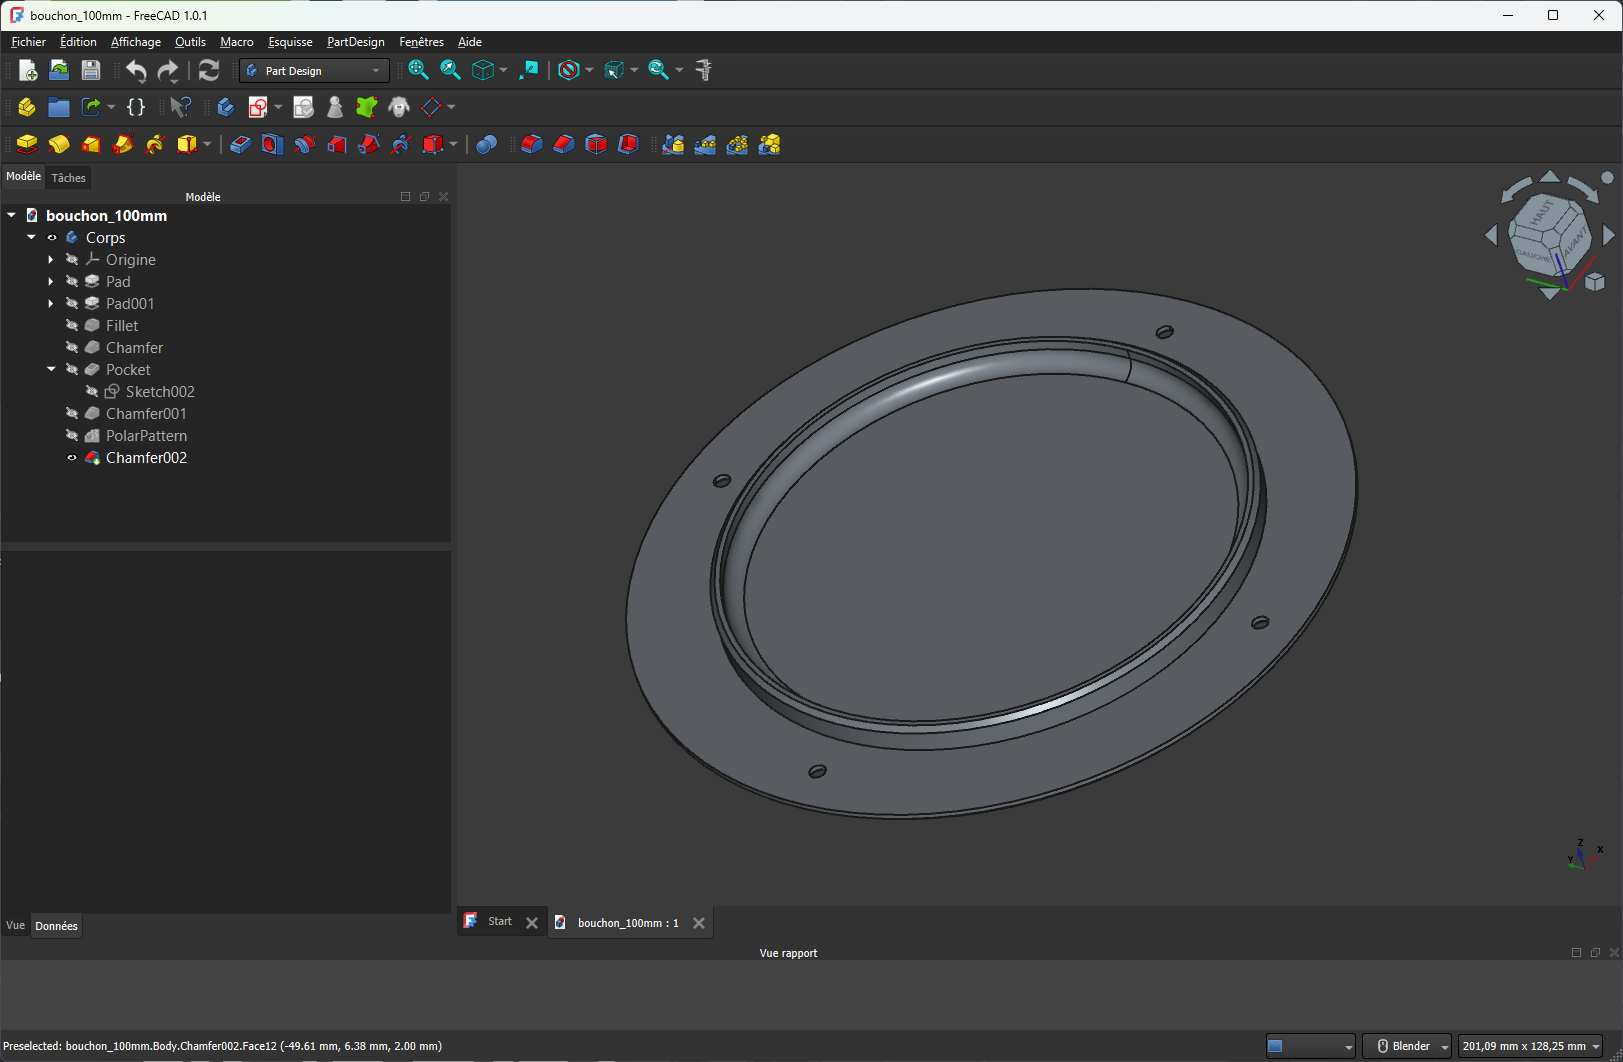Click the Save document icon
Image resolution: width=1623 pixels, height=1062 pixels.
[91, 70]
